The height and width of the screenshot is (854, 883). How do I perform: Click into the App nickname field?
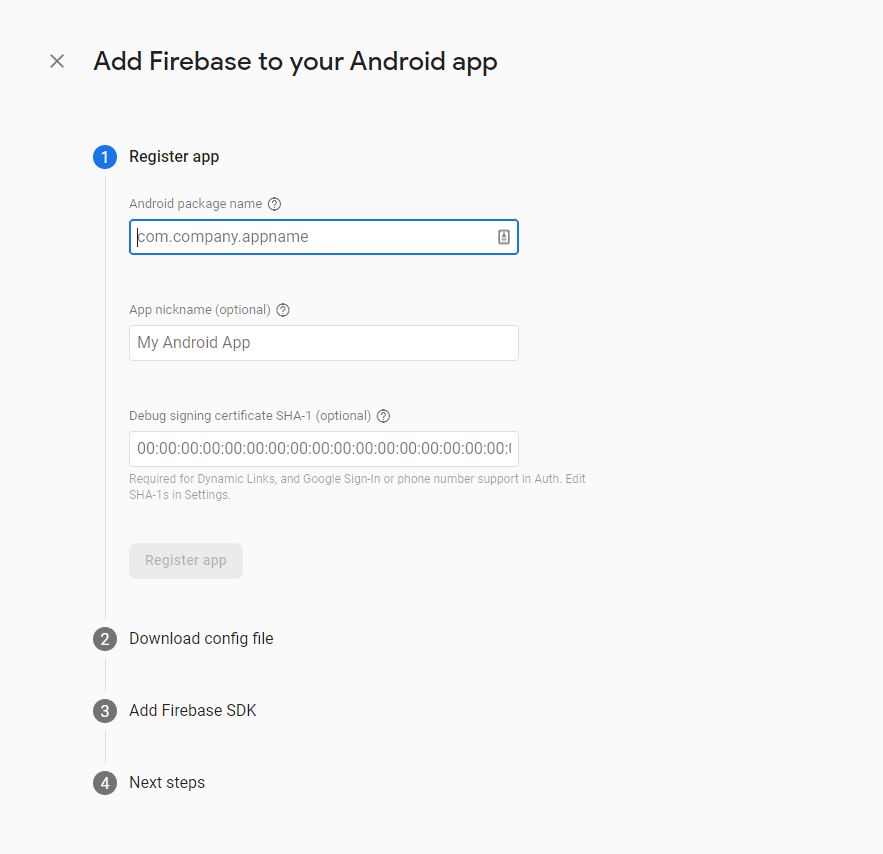point(323,343)
